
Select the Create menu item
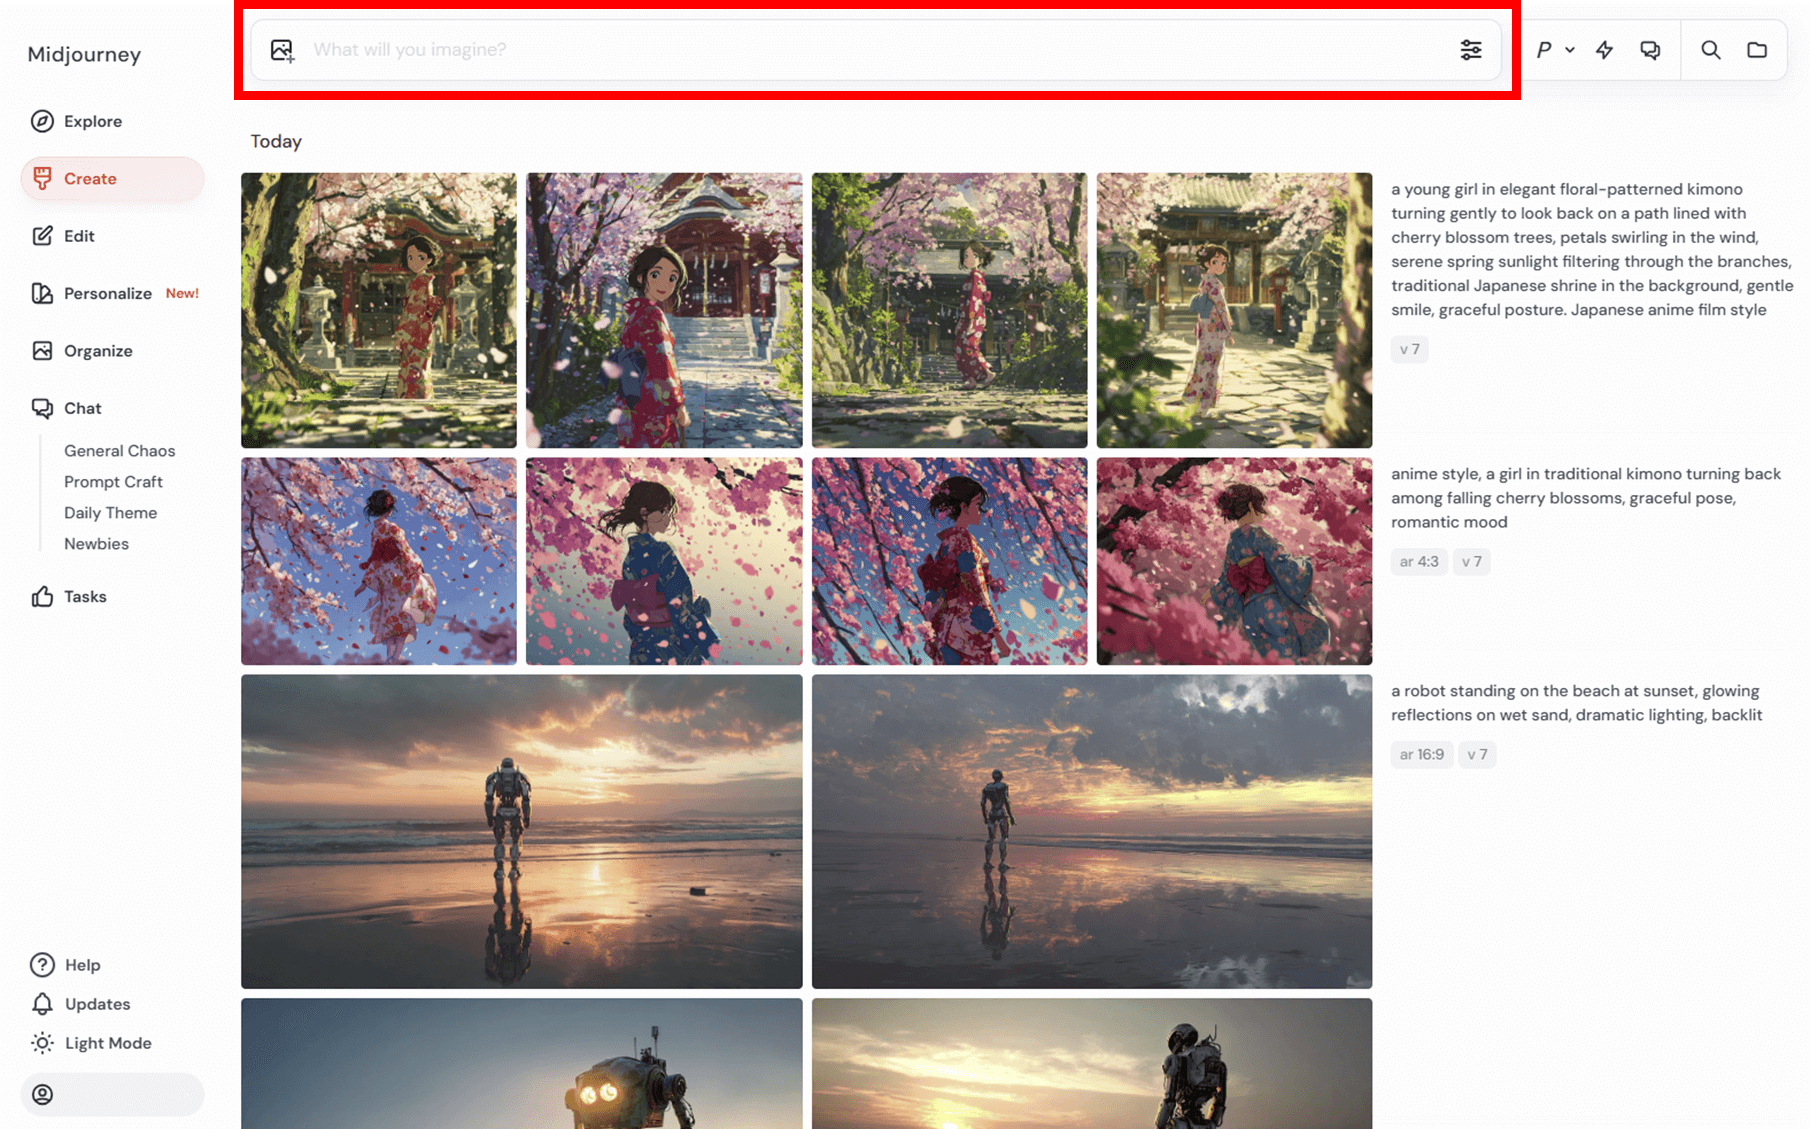pos(112,179)
